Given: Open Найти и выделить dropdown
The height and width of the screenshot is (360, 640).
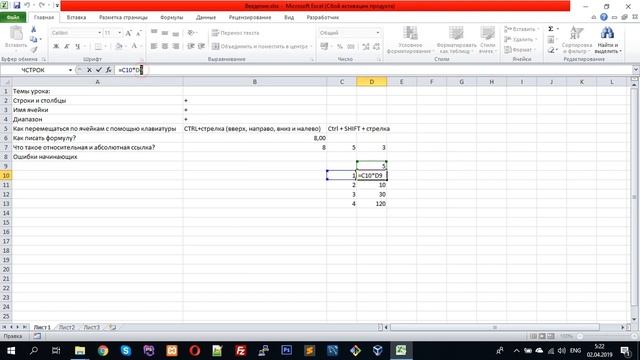Looking at the screenshot, I should coord(608,40).
